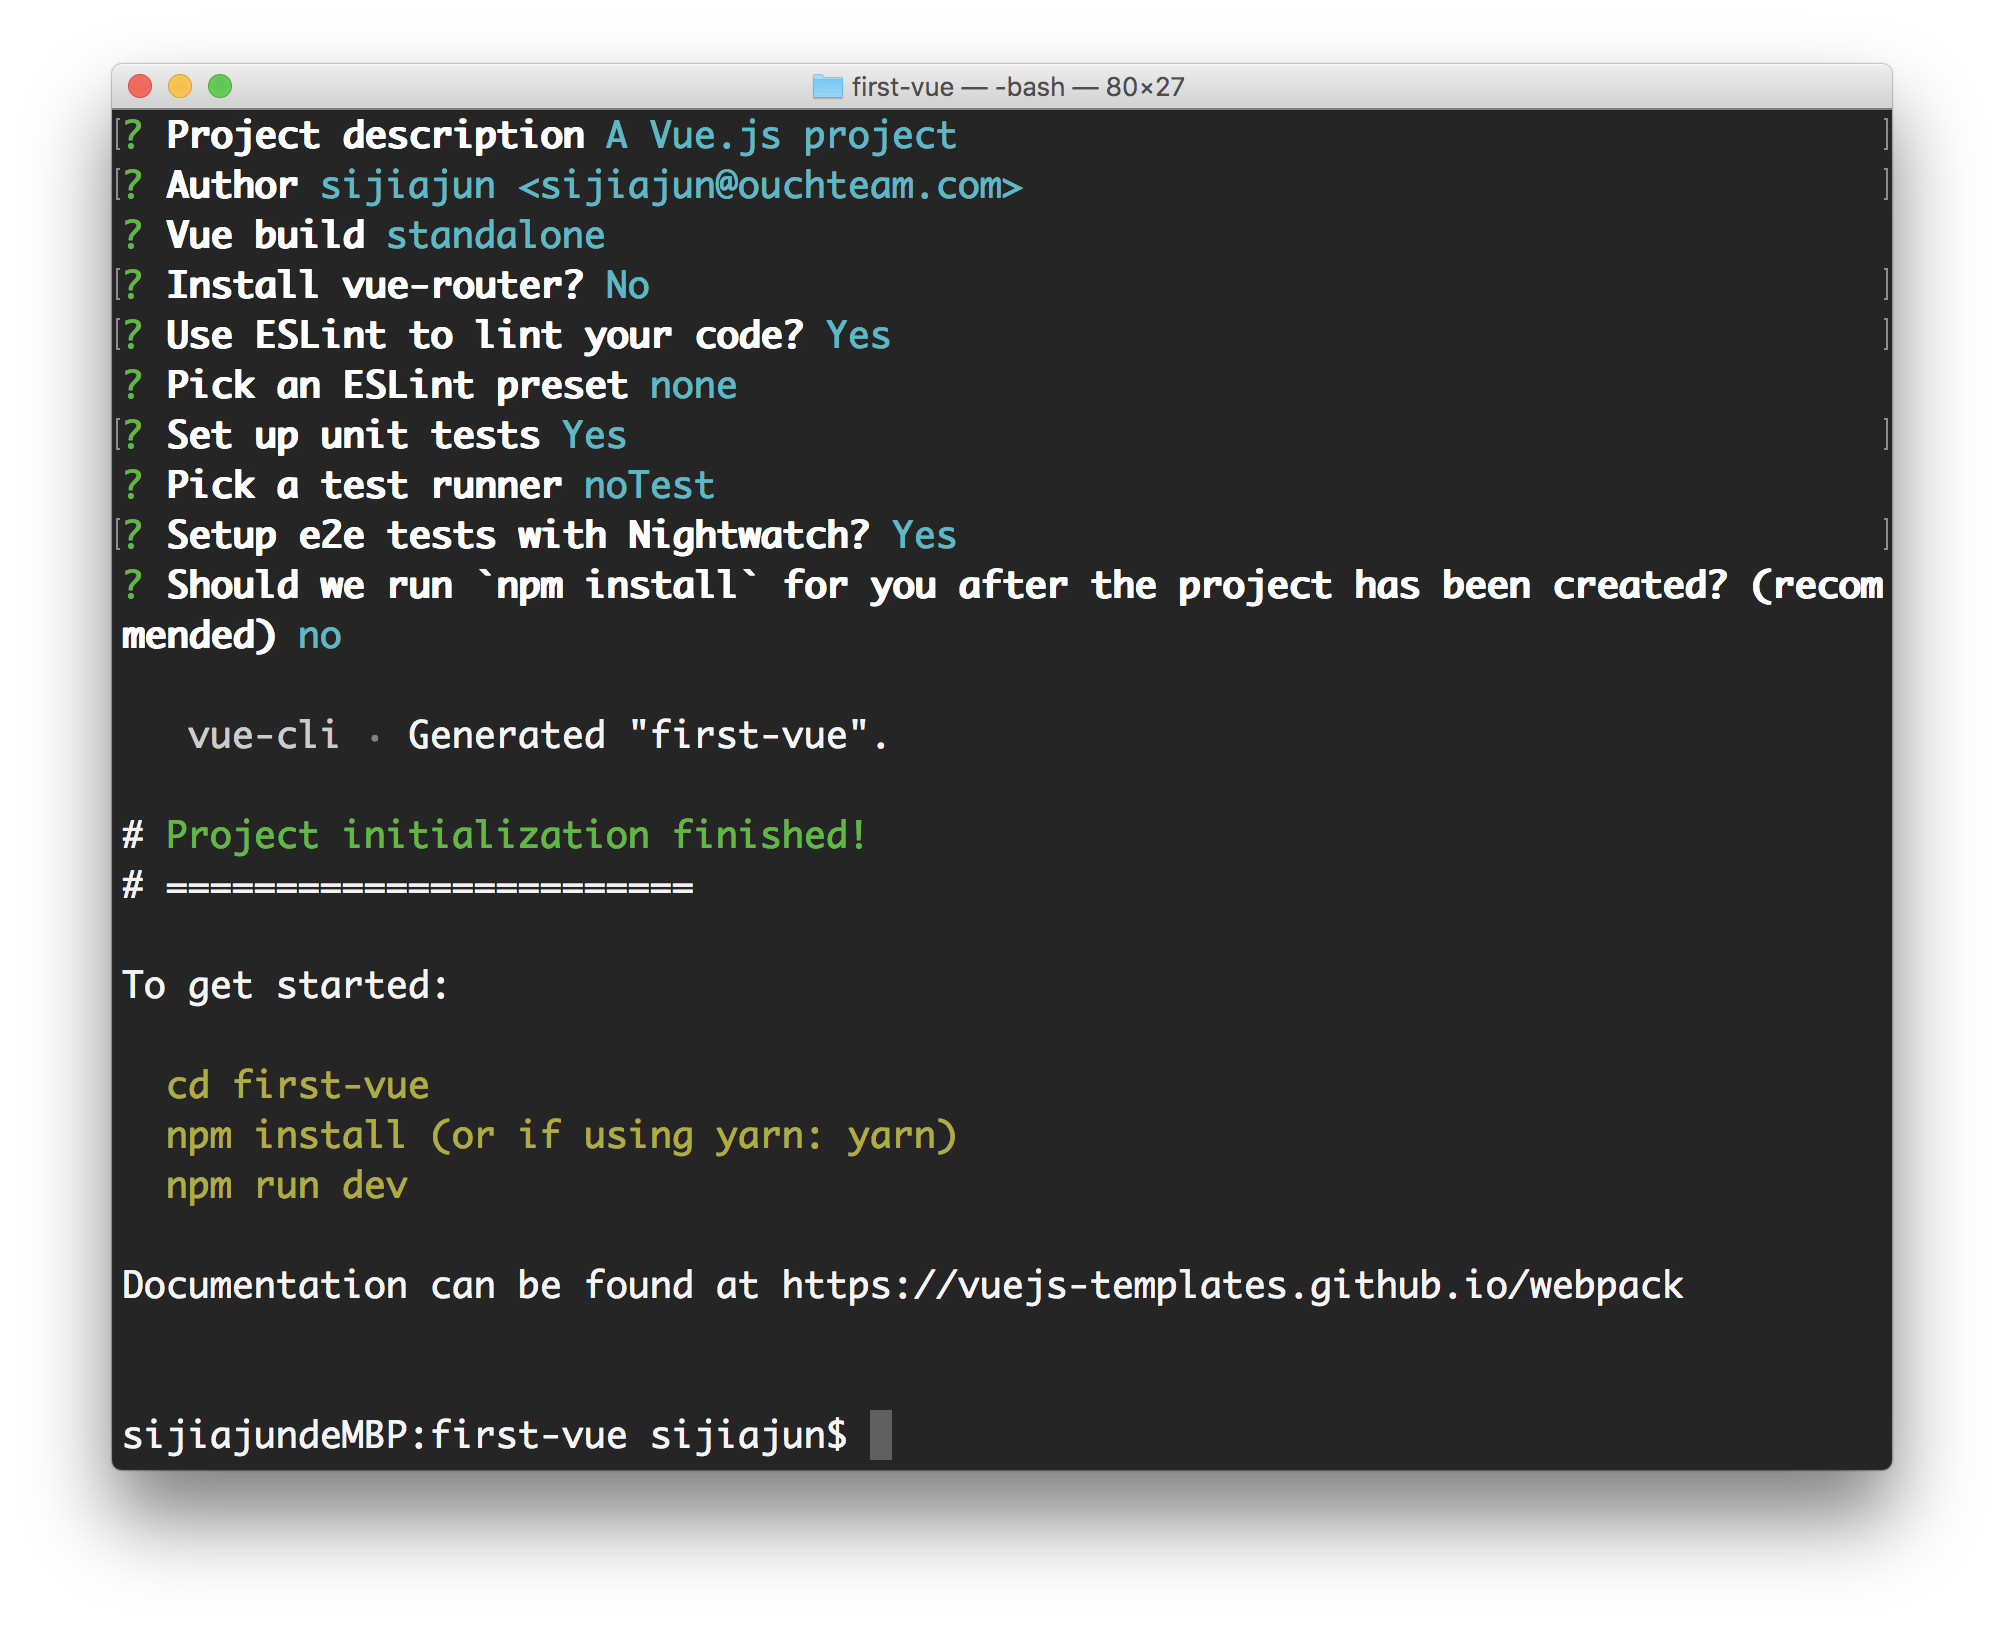Click the vuejs-templates.github.io/webpack documentation URL
Image resolution: width=2004 pixels, height=1630 pixels.
1232,1286
